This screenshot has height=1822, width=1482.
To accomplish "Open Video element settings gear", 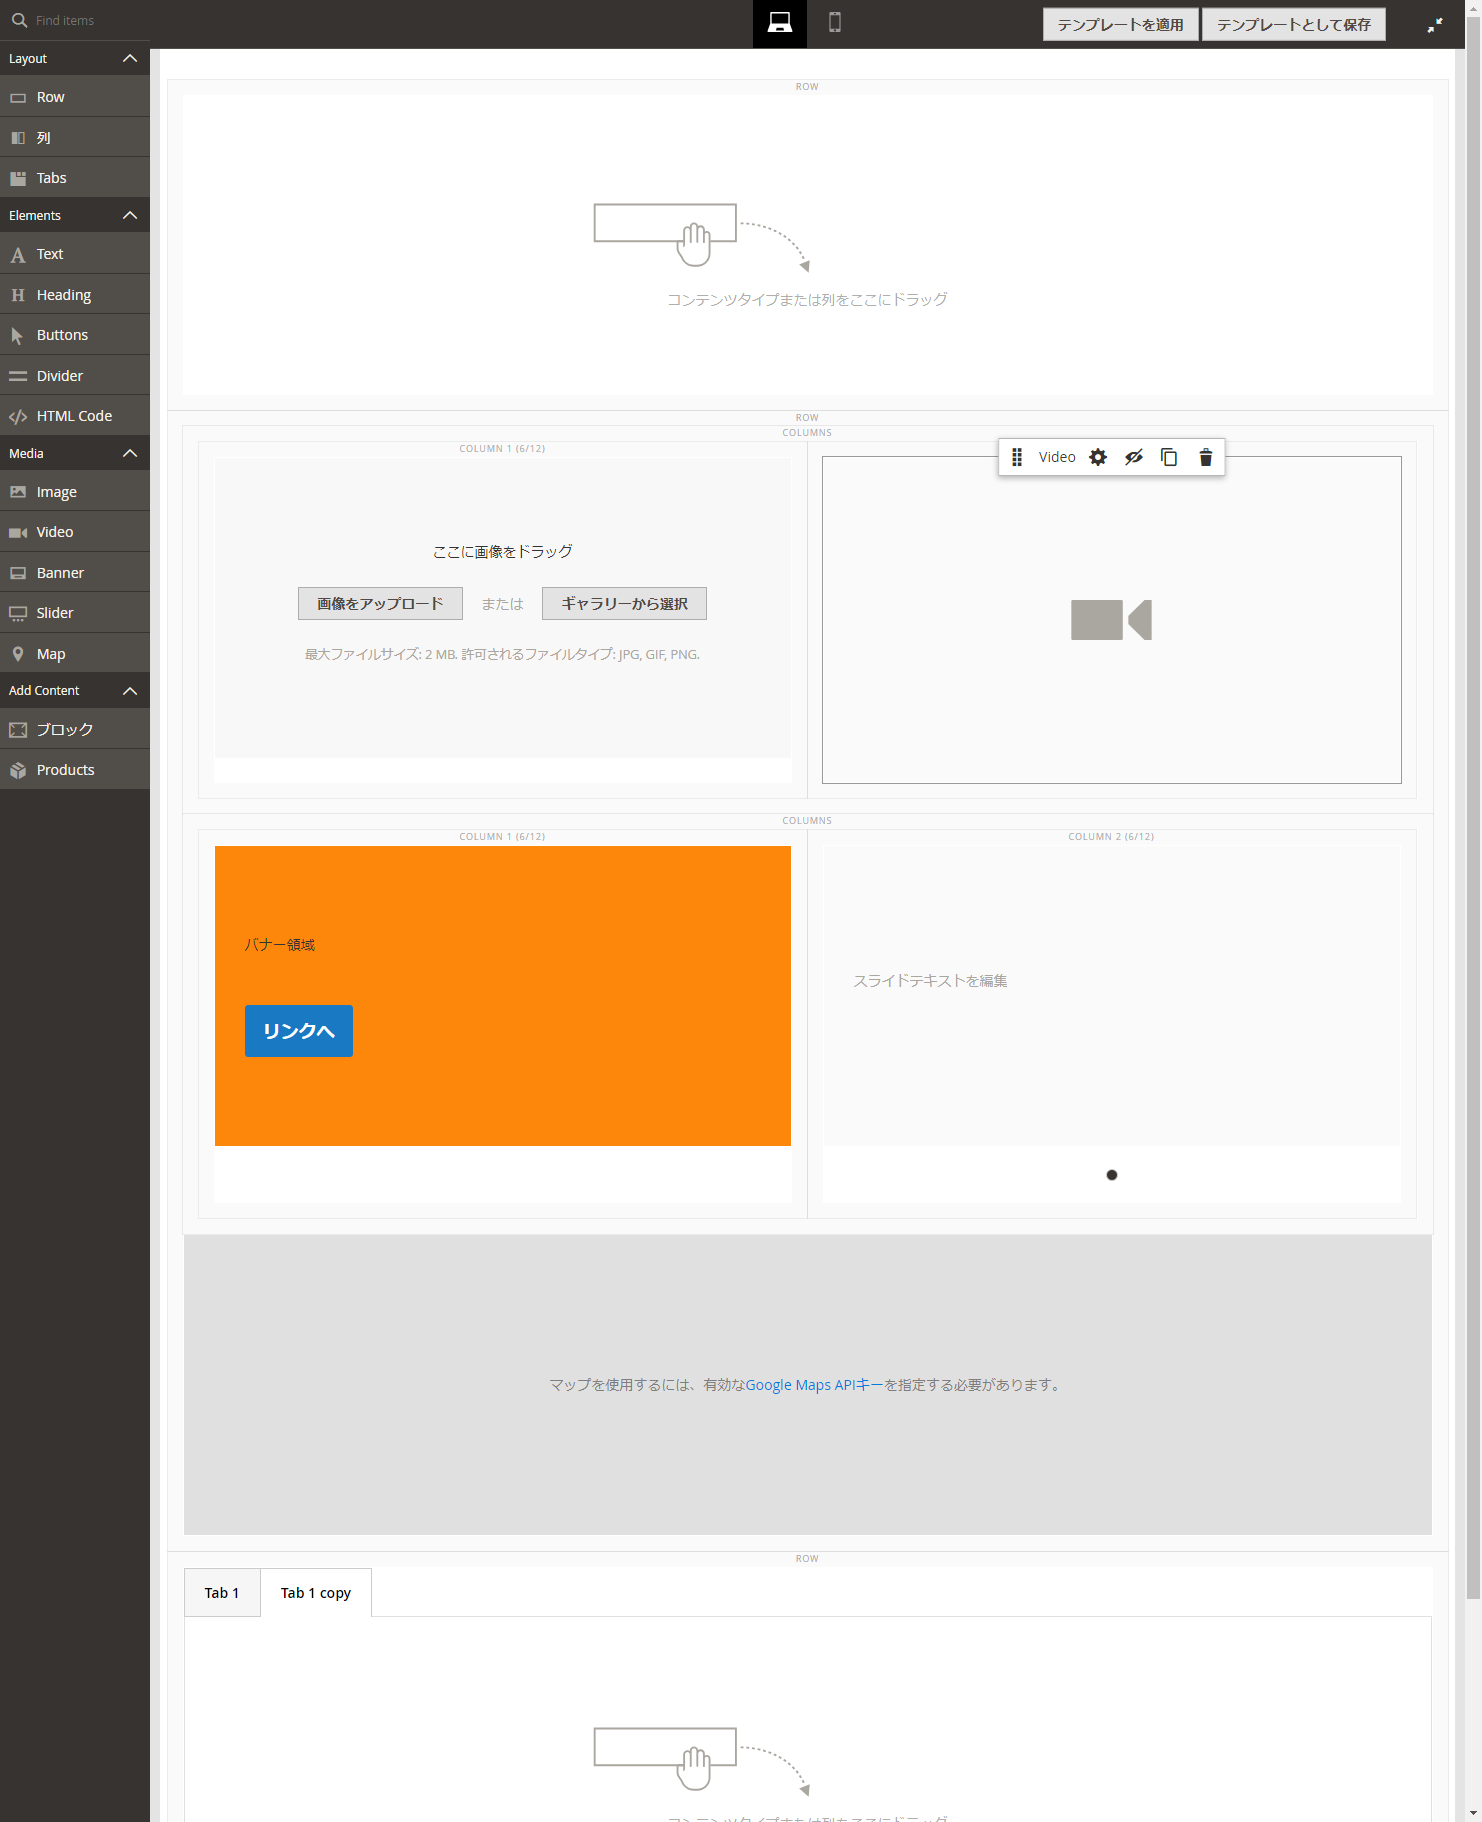I will pyautogui.click(x=1098, y=457).
